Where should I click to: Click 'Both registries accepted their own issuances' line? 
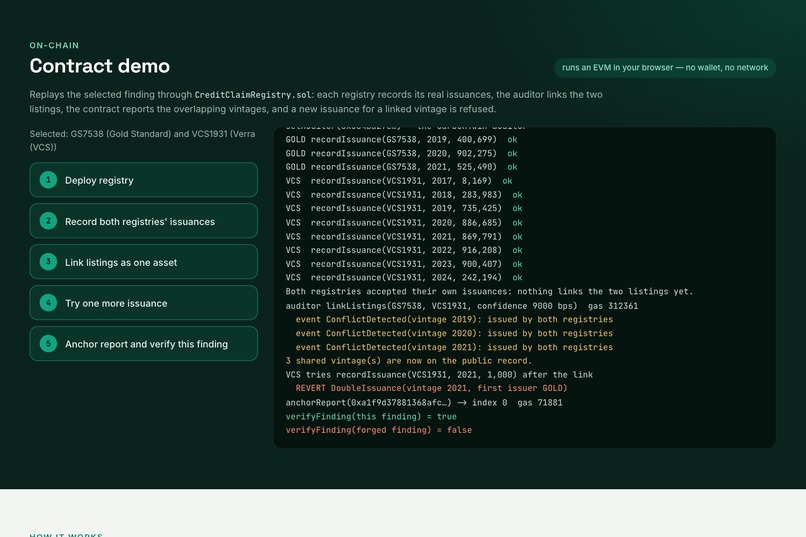[x=489, y=291]
